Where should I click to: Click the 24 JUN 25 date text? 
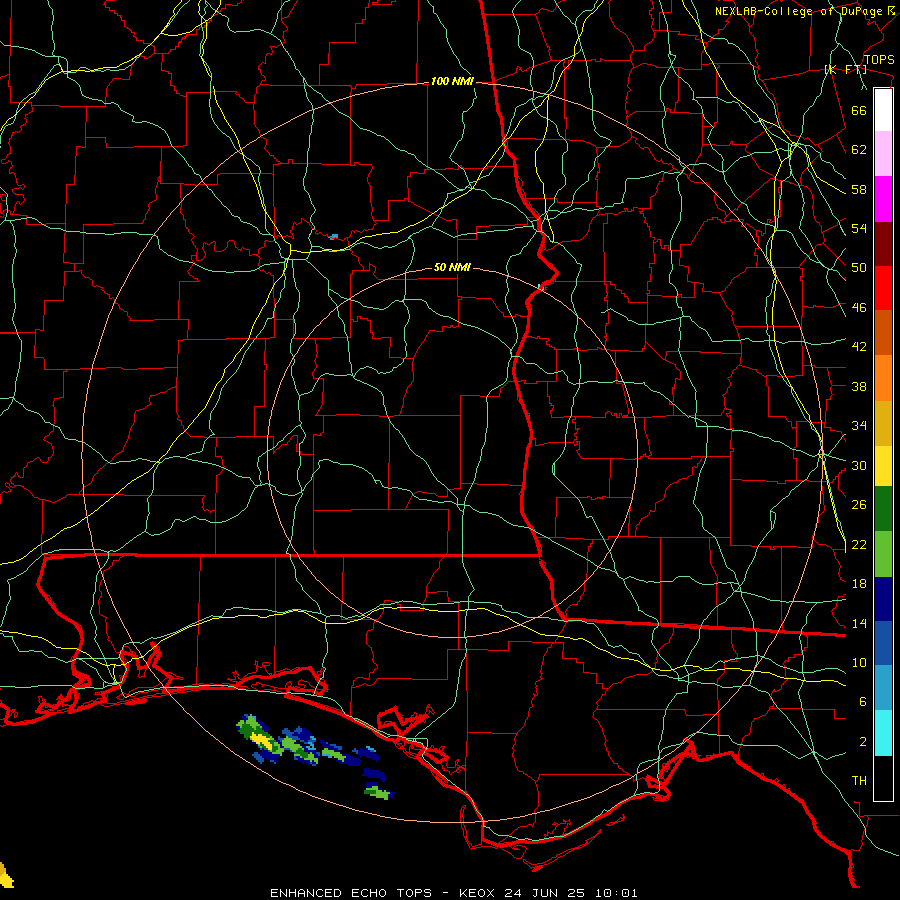pyautogui.click(x=546, y=893)
